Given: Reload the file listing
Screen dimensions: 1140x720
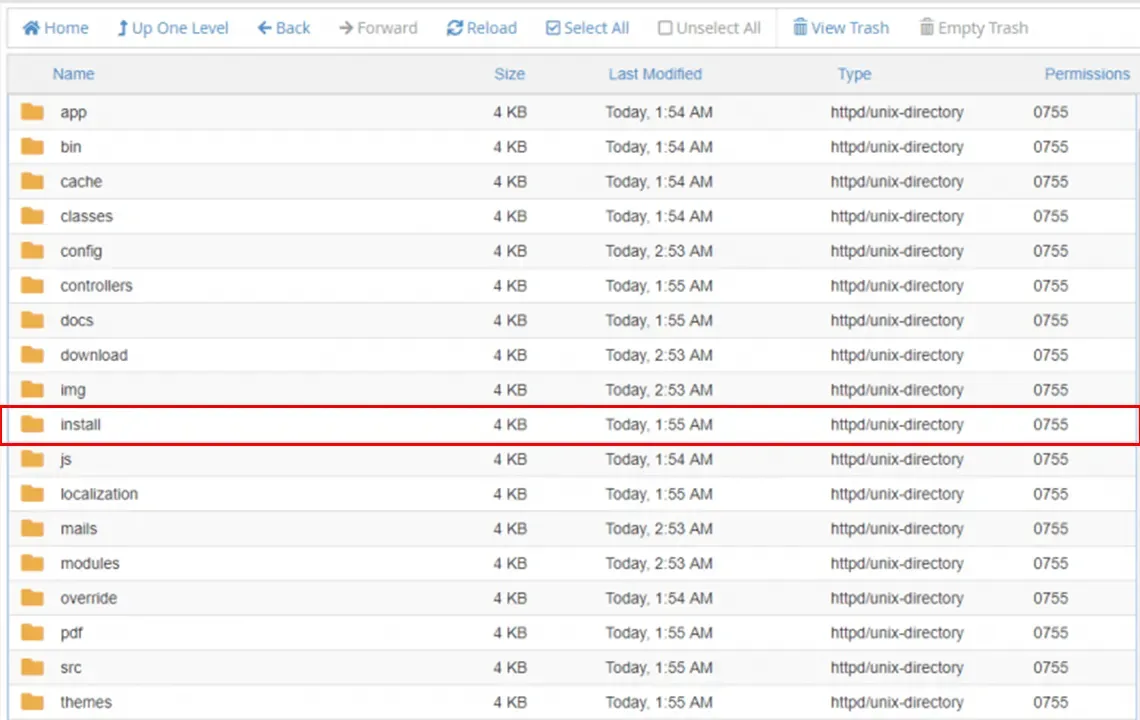Looking at the screenshot, I should (482, 28).
